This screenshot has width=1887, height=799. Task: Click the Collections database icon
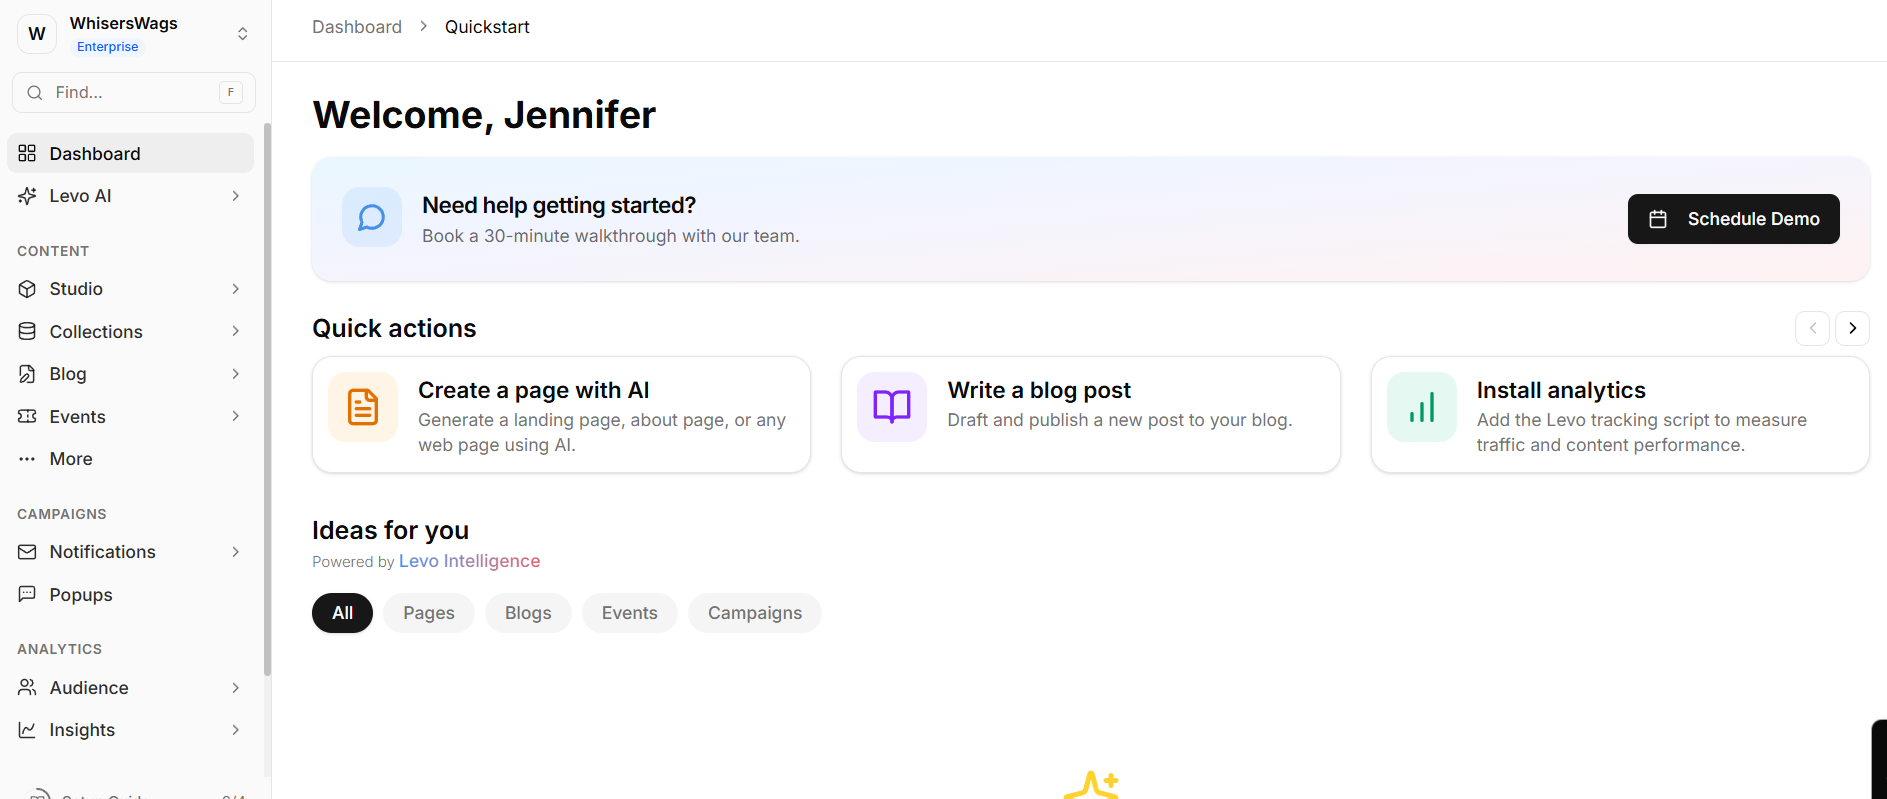pyautogui.click(x=27, y=331)
